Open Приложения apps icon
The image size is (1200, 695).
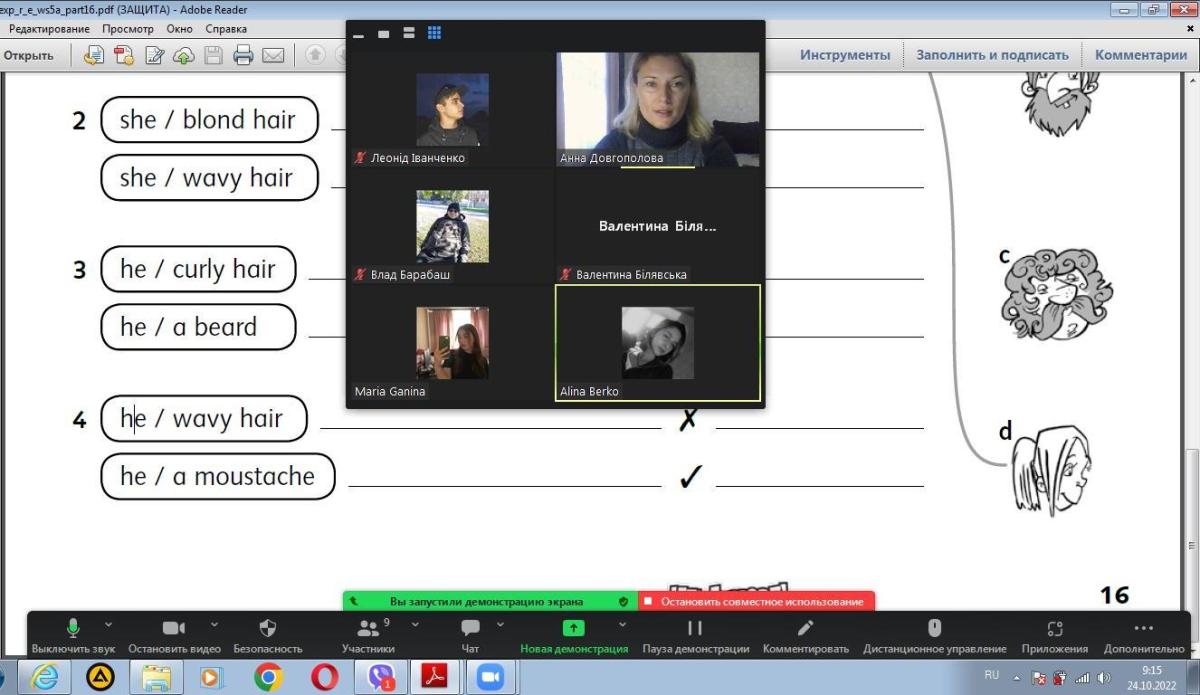pyautogui.click(x=1055, y=636)
